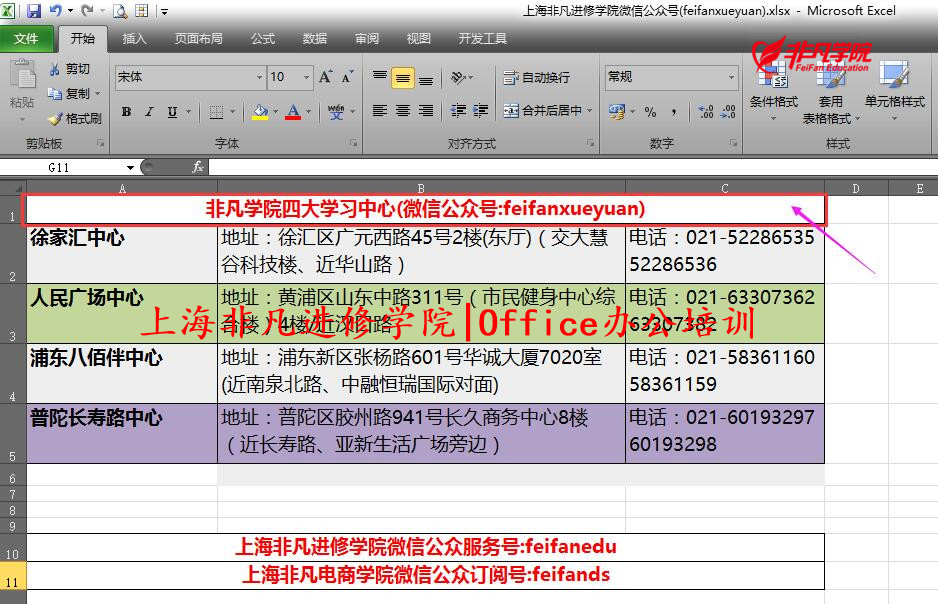Click into the formula bar input
The image size is (938, 604).
point(571,167)
